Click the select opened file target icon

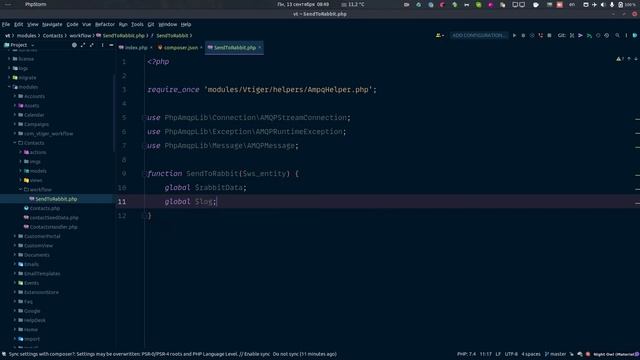(74, 45)
